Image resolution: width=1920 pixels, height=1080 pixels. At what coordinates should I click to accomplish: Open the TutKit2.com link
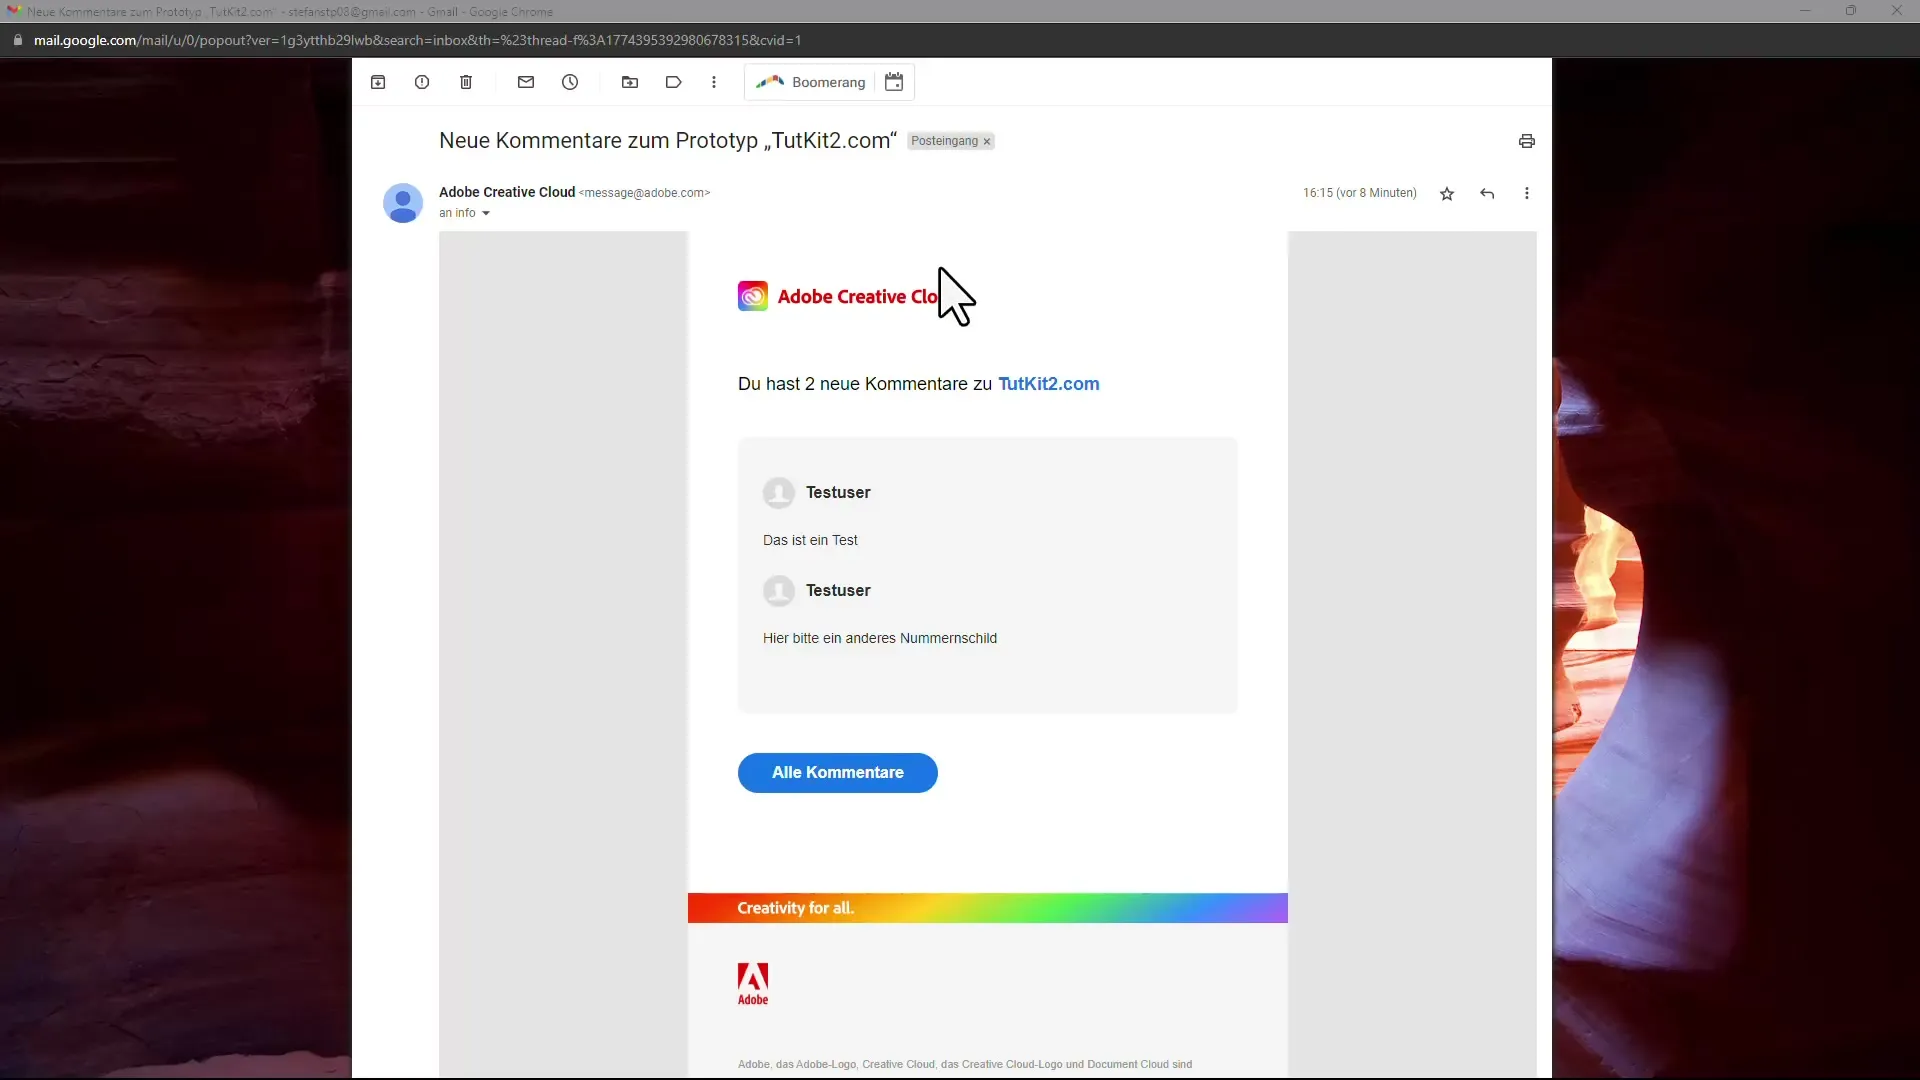[1048, 384]
